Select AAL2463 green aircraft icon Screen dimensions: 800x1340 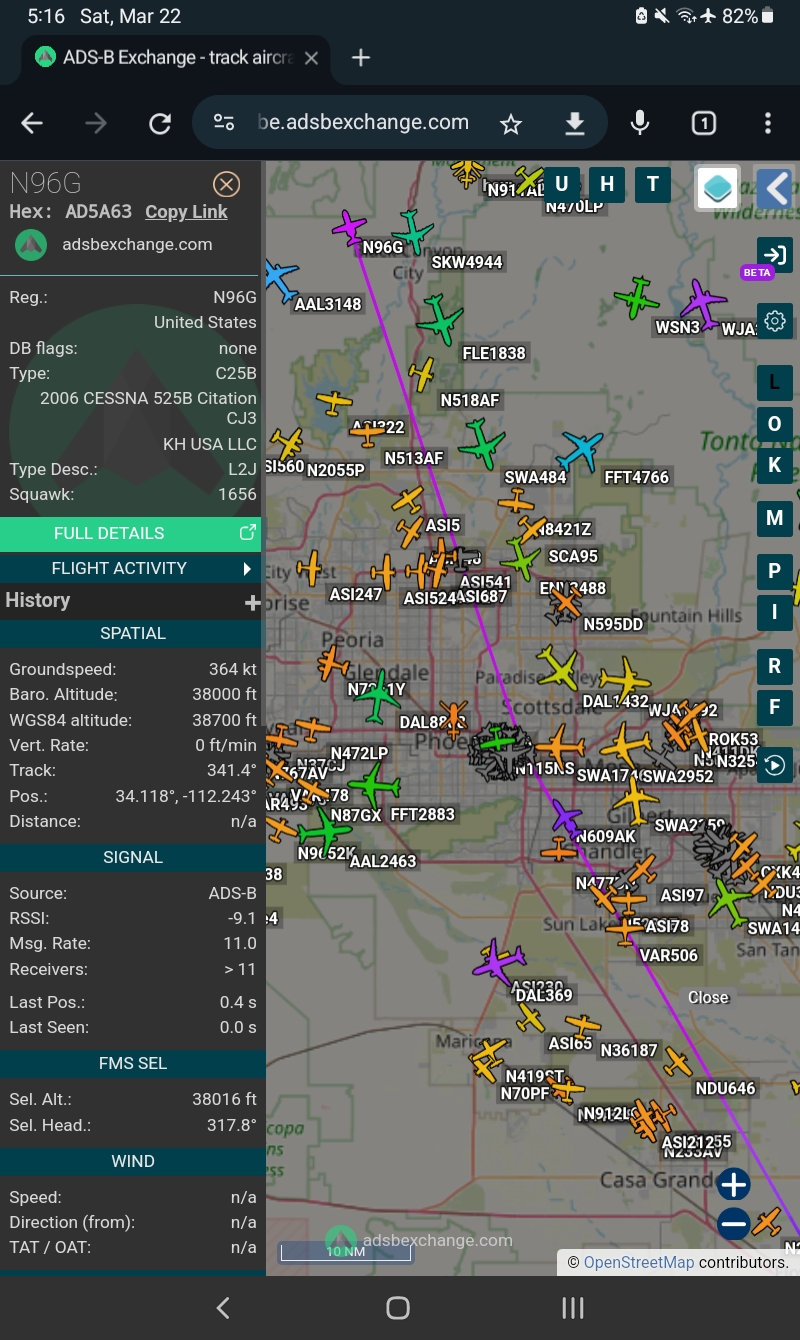[x=325, y=831]
